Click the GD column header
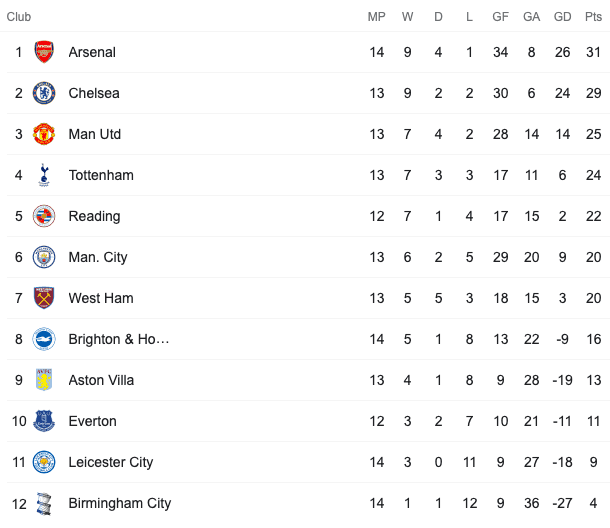 point(563,17)
